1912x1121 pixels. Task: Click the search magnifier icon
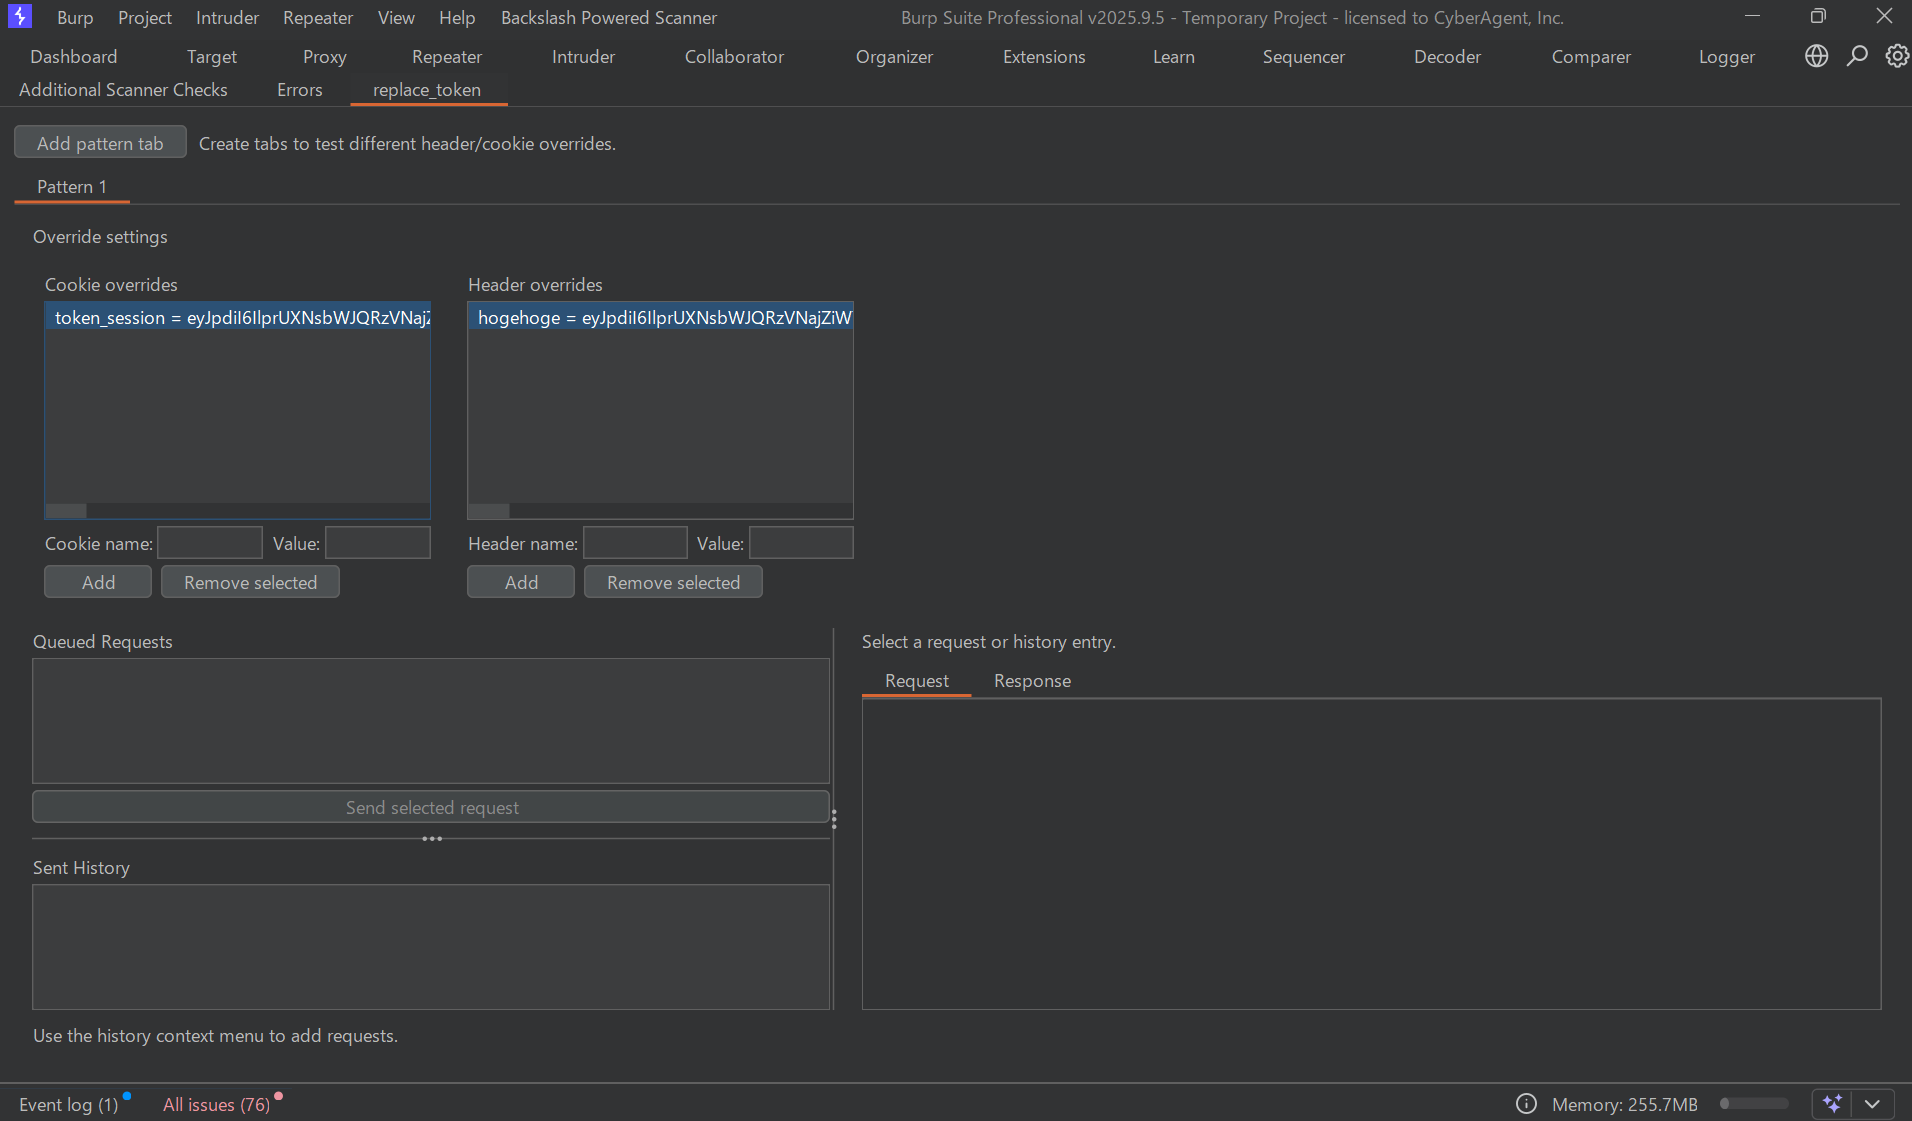pyautogui.click(x=1857, y=56)
